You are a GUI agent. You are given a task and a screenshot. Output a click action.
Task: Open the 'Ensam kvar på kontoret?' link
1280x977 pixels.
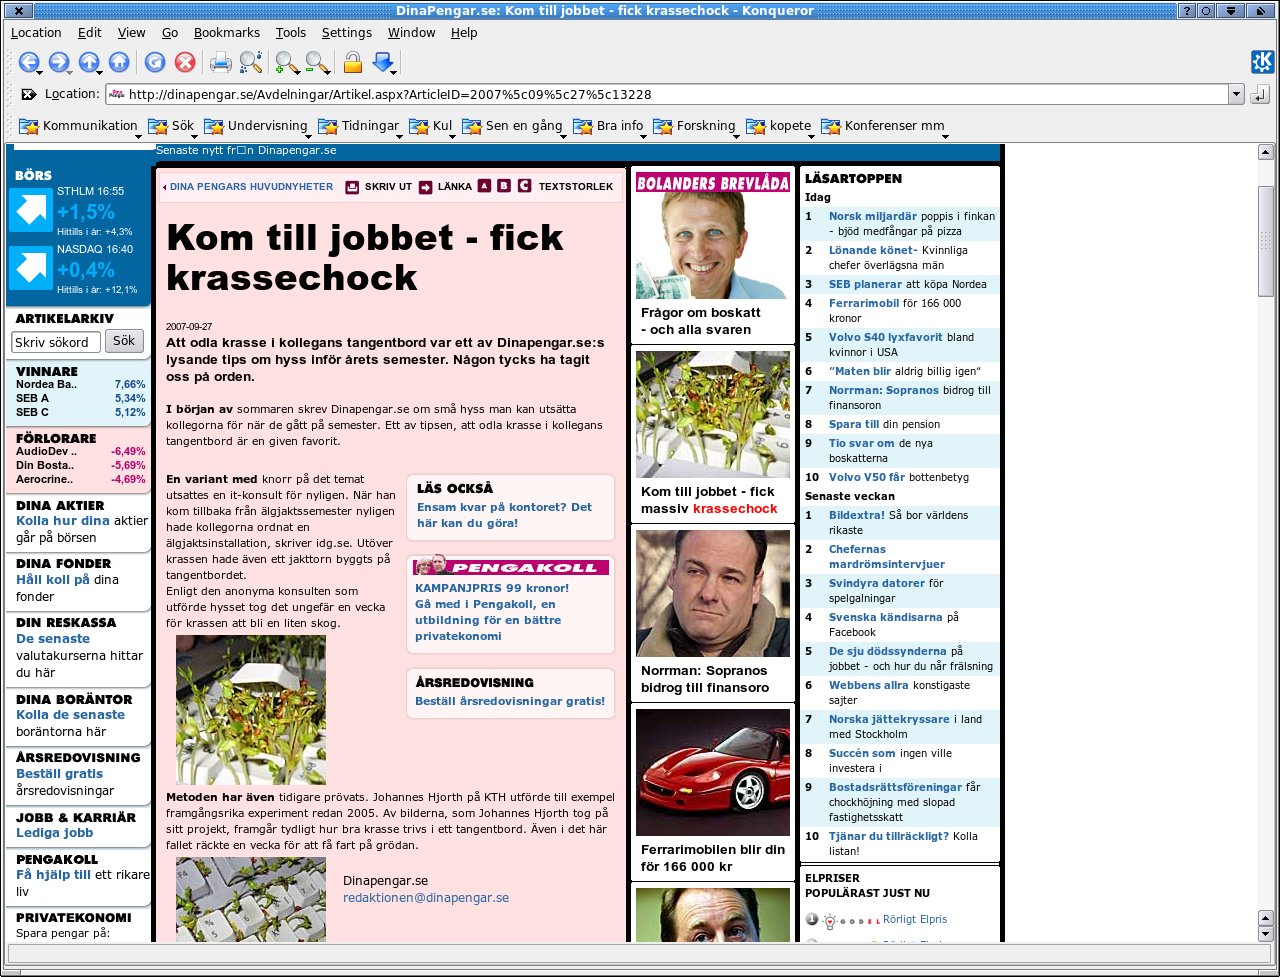click(504, 515)
